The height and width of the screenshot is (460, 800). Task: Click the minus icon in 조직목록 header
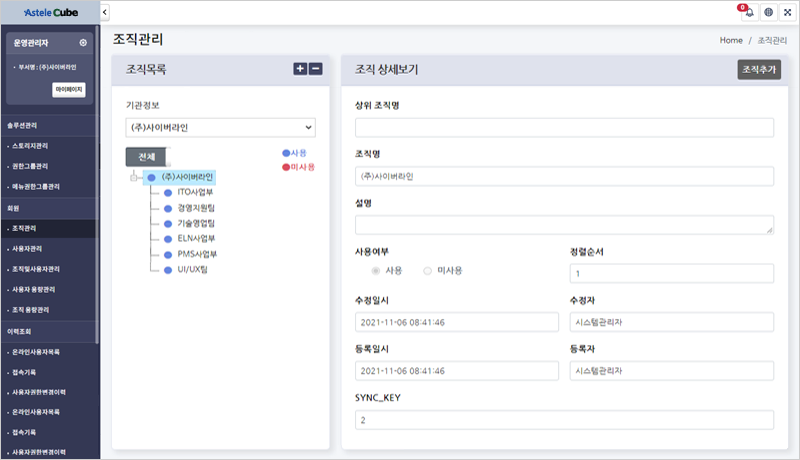tap(315, 69)
